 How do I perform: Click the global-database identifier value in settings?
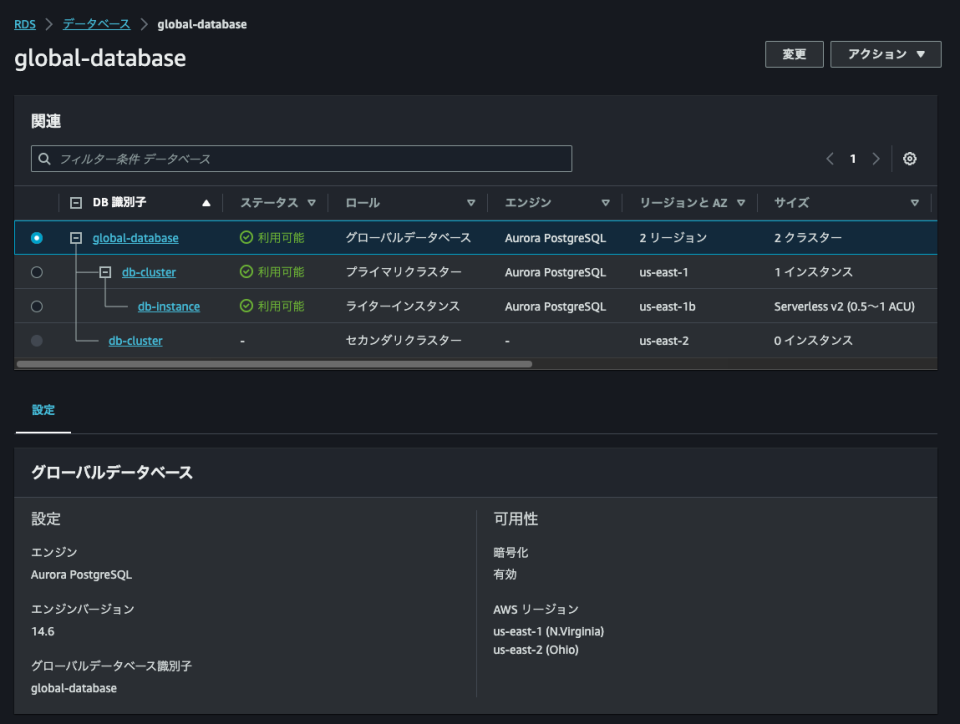coord(74,689)
